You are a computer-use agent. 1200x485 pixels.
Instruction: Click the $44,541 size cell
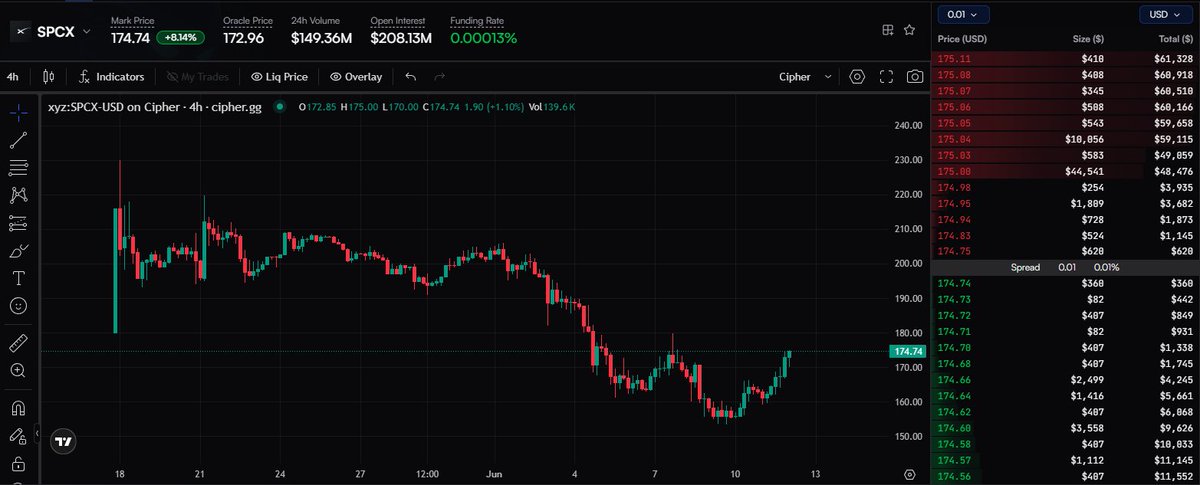pos(1085,171)
